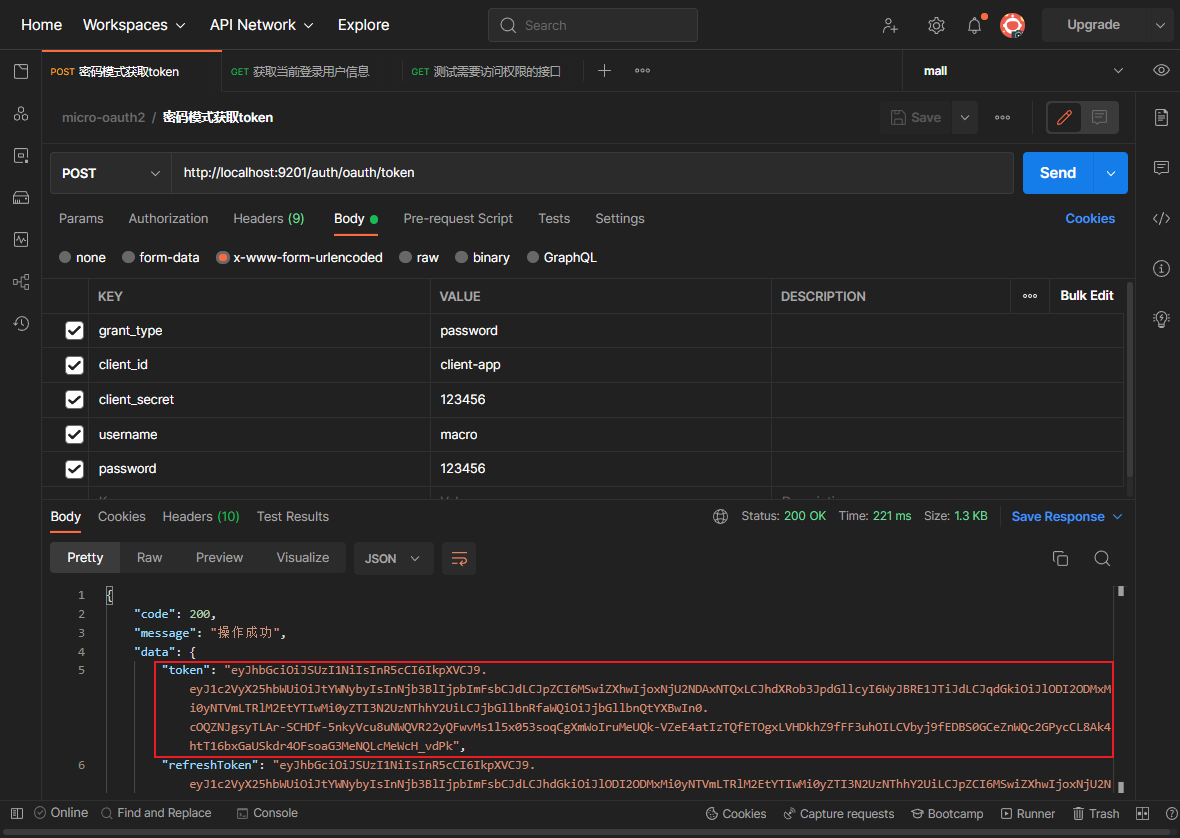Toggle line wrap in response viewer
This screenshot has width=1180, height=838.
click(x=459, y=558)
